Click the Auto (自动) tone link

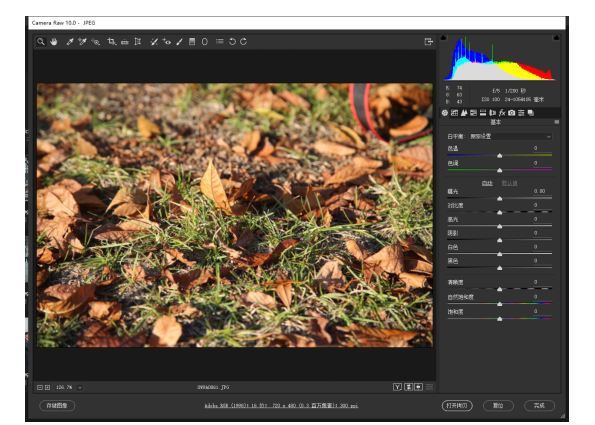(x=487, y=183)
